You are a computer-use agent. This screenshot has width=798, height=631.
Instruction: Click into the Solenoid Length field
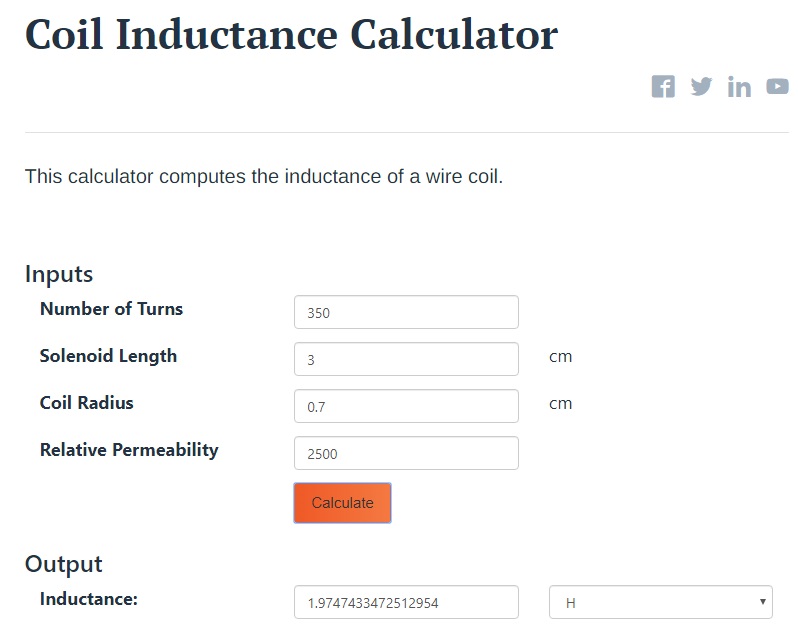406,359
